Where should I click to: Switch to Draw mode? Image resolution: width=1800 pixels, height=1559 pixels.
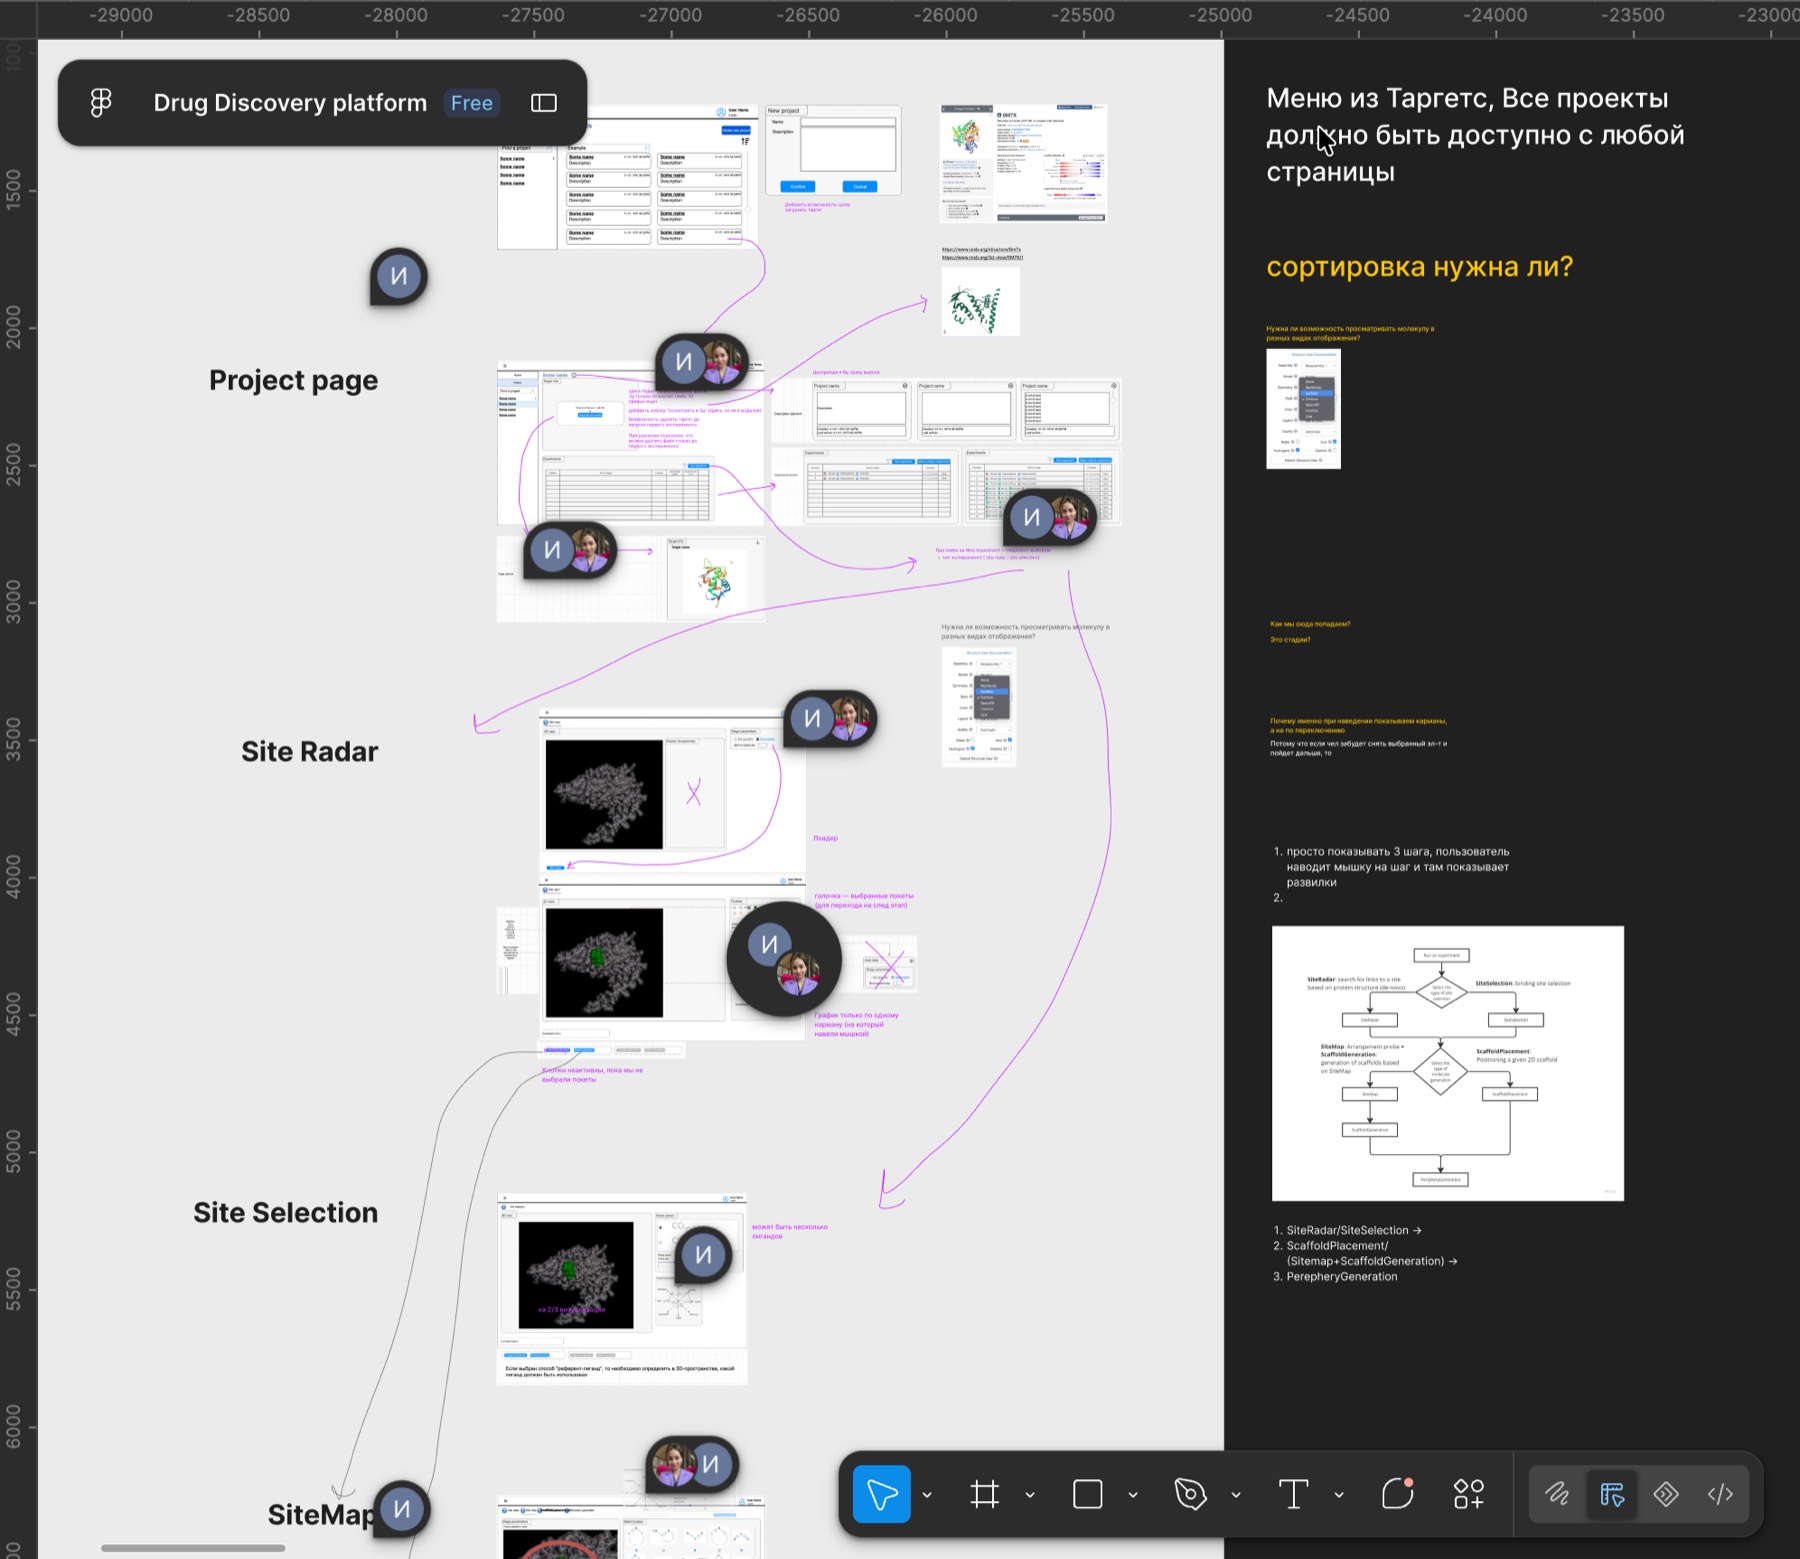1557,1494
